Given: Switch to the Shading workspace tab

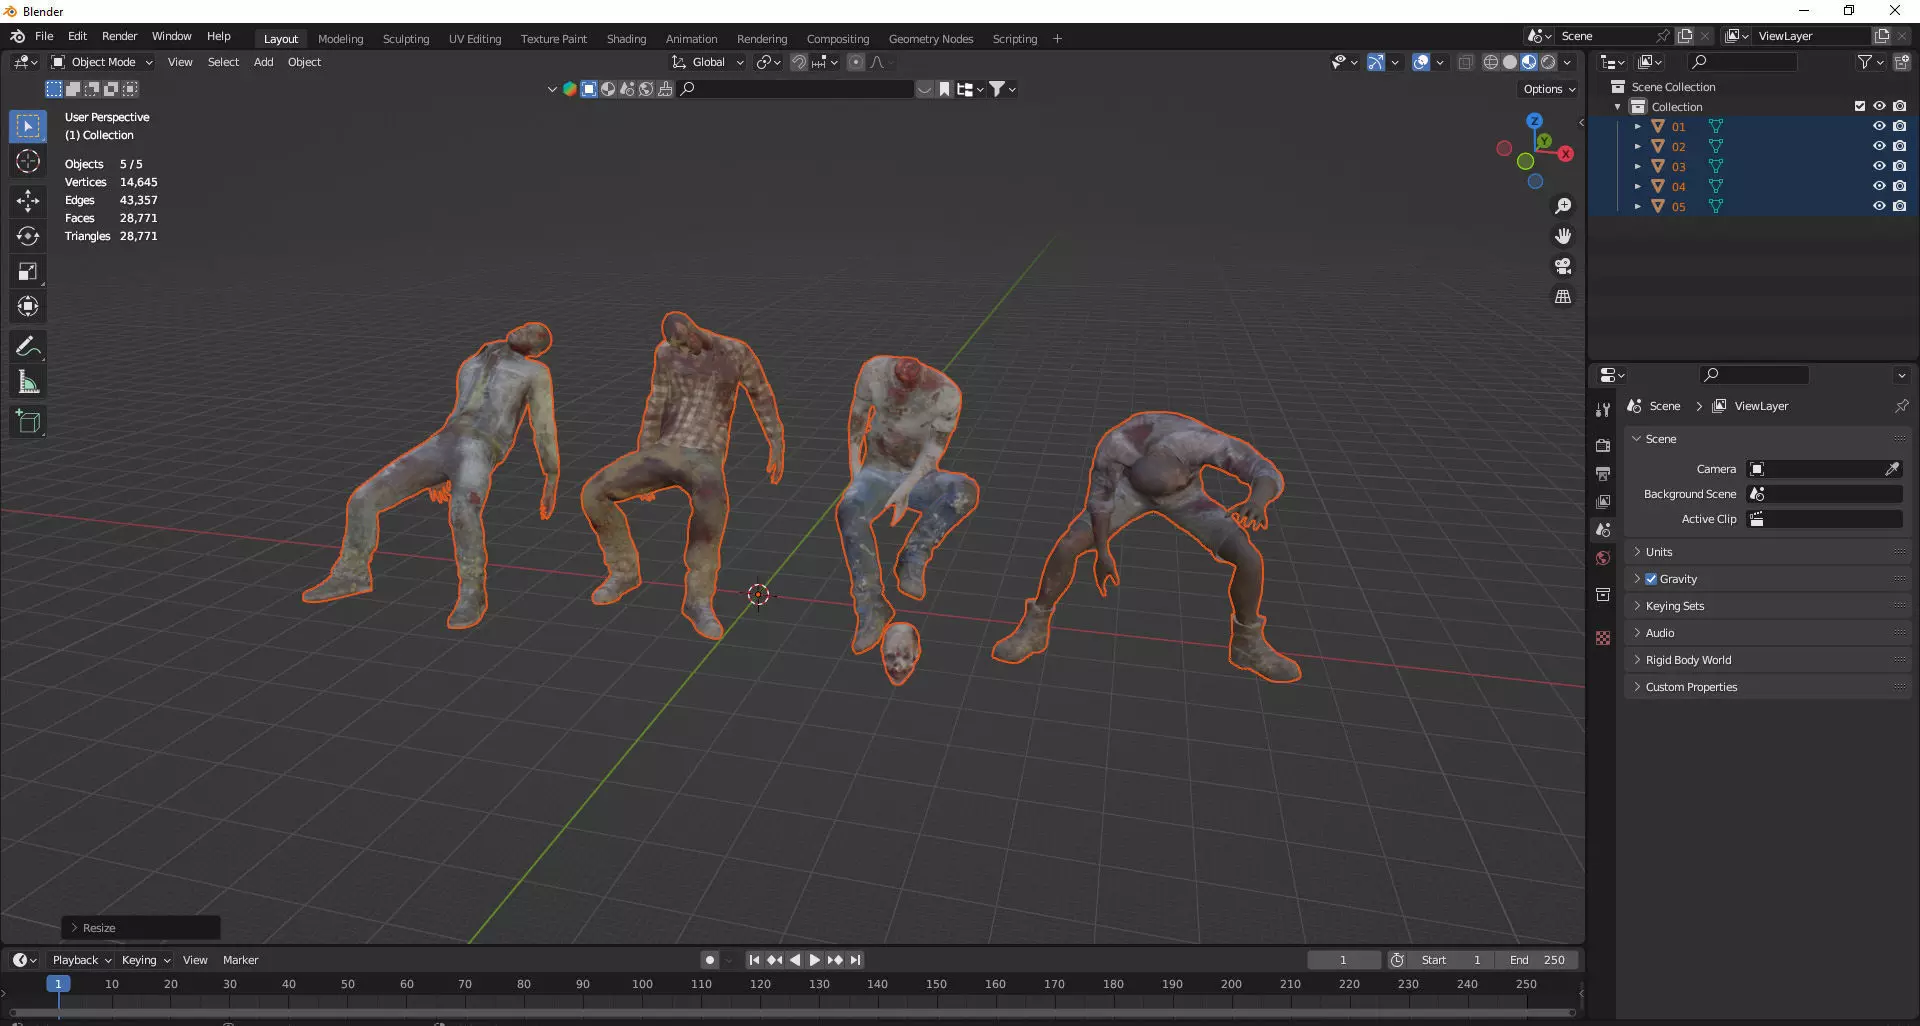Looking at the screenshot, I should point(626,39).
